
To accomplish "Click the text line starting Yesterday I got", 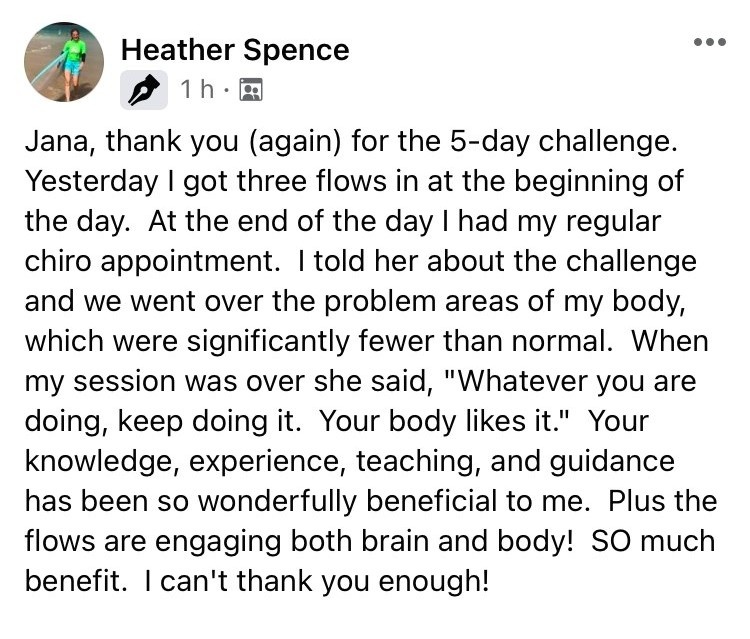I will pyautogui.click(x=354, y=182).
